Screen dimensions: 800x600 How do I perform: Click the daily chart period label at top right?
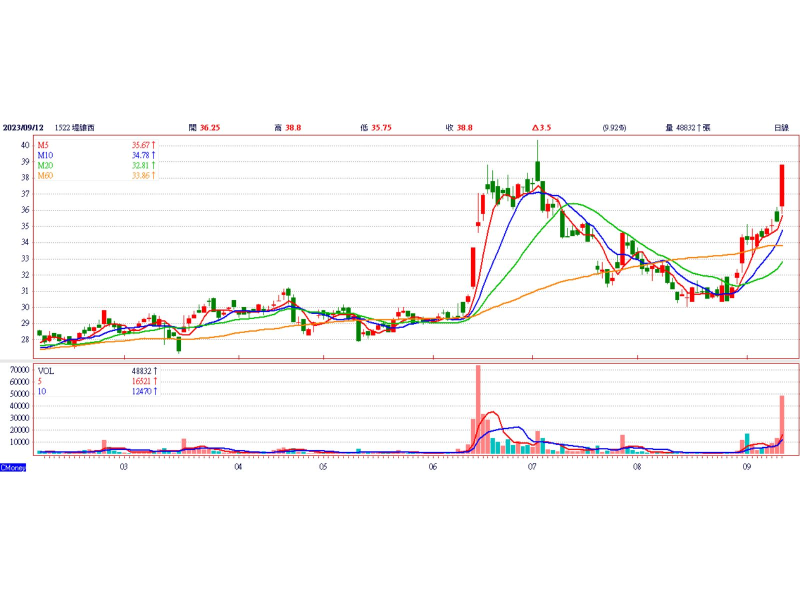[x=781, y=128]
